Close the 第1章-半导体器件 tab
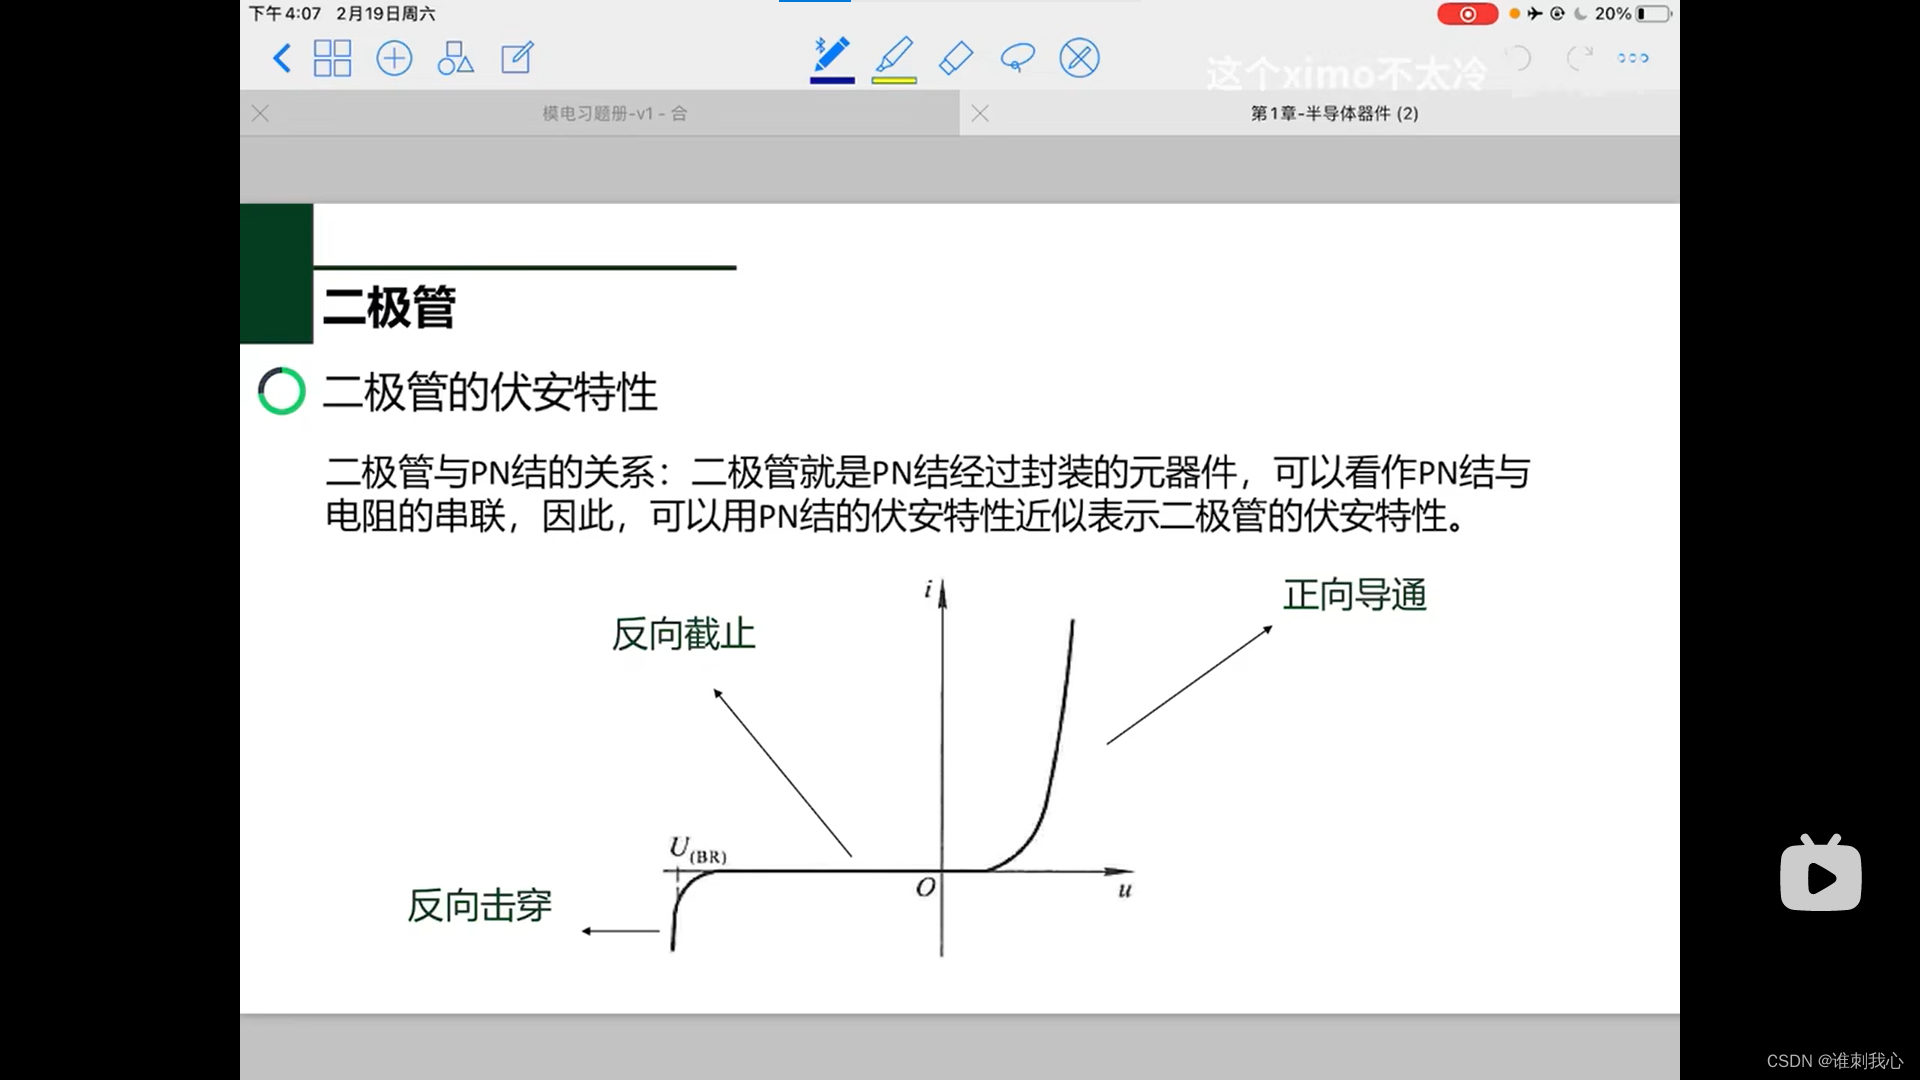 980,114
